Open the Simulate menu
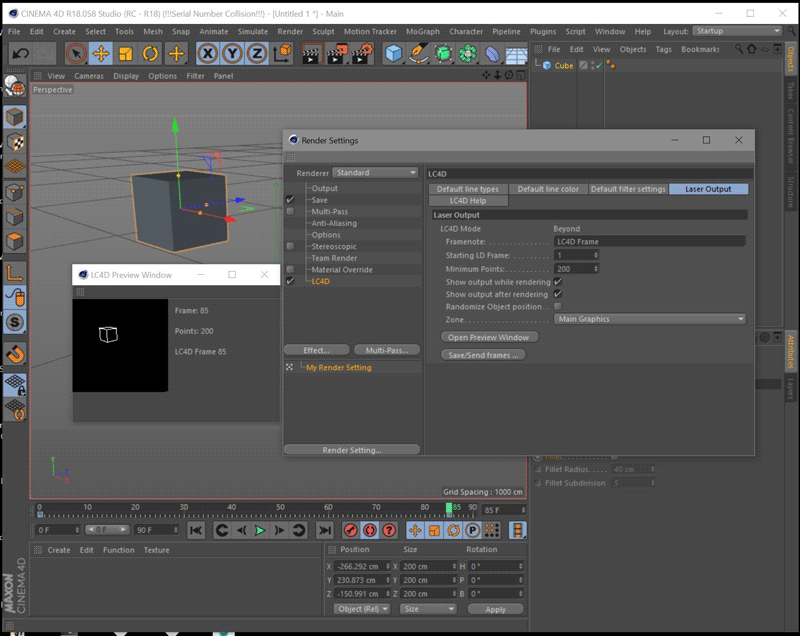This screenshot has height=636, width=800. [x=253, y=32]
